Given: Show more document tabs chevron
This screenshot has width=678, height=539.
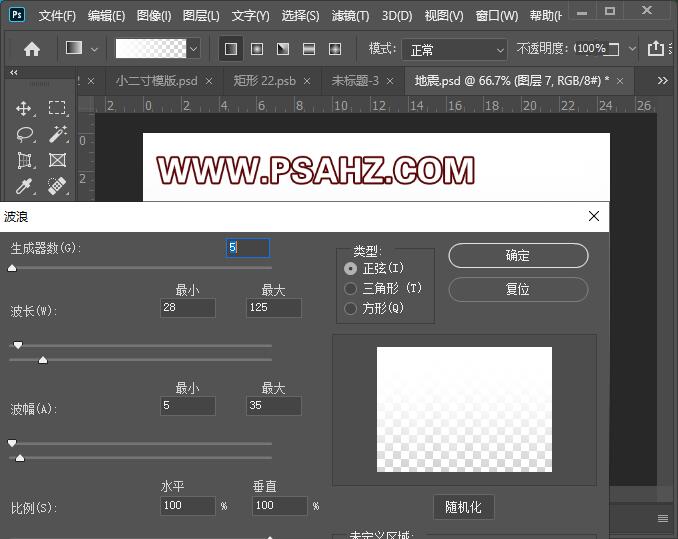Looking at the screenshot, I should tap(662, 80).
